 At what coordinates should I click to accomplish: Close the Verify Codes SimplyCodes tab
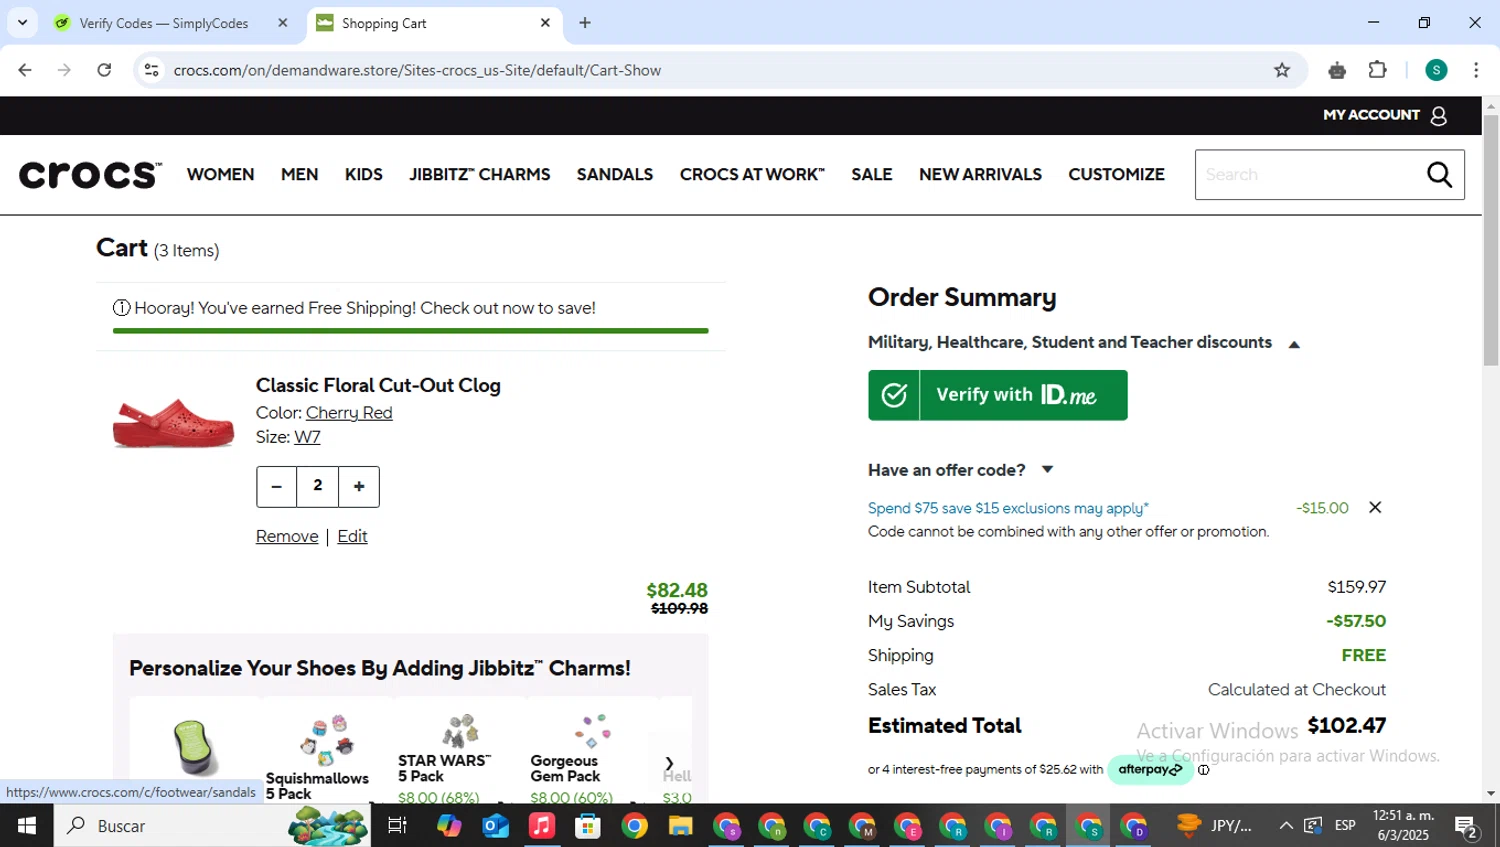point(283,23)
